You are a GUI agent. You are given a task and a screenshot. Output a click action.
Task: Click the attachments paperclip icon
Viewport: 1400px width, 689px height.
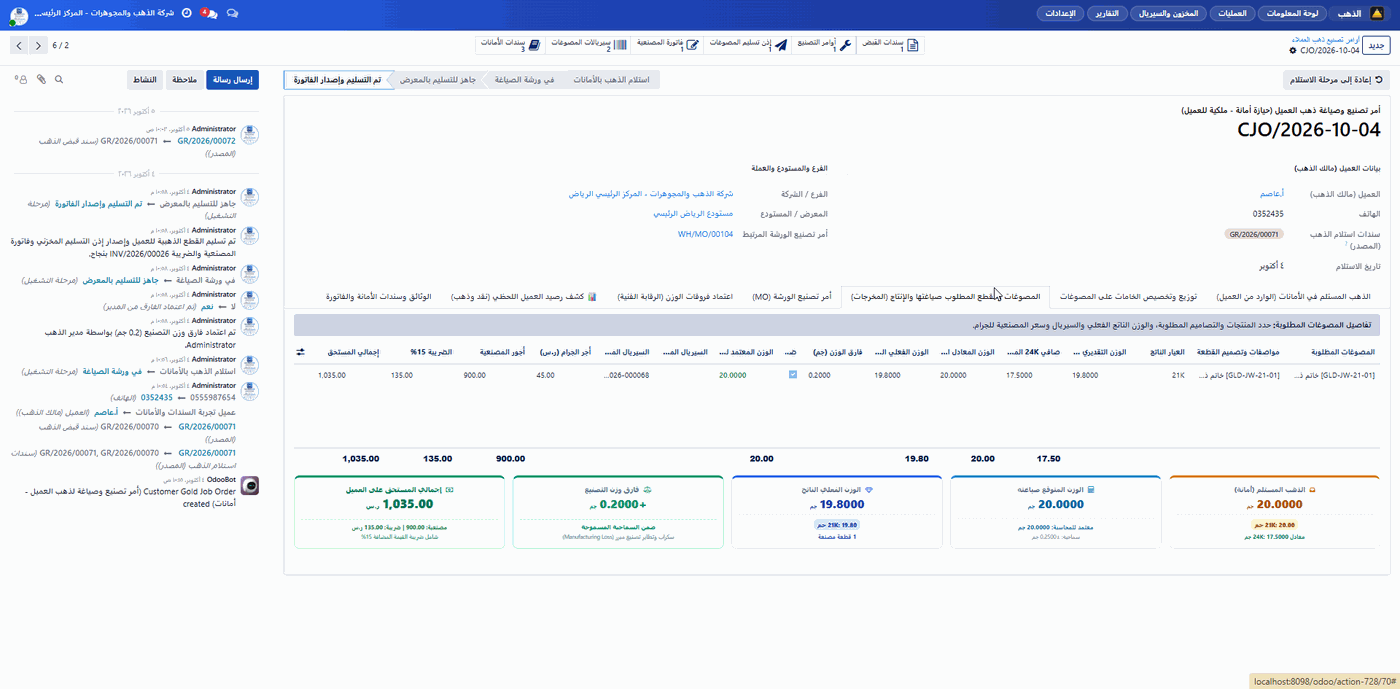[41, 79]
